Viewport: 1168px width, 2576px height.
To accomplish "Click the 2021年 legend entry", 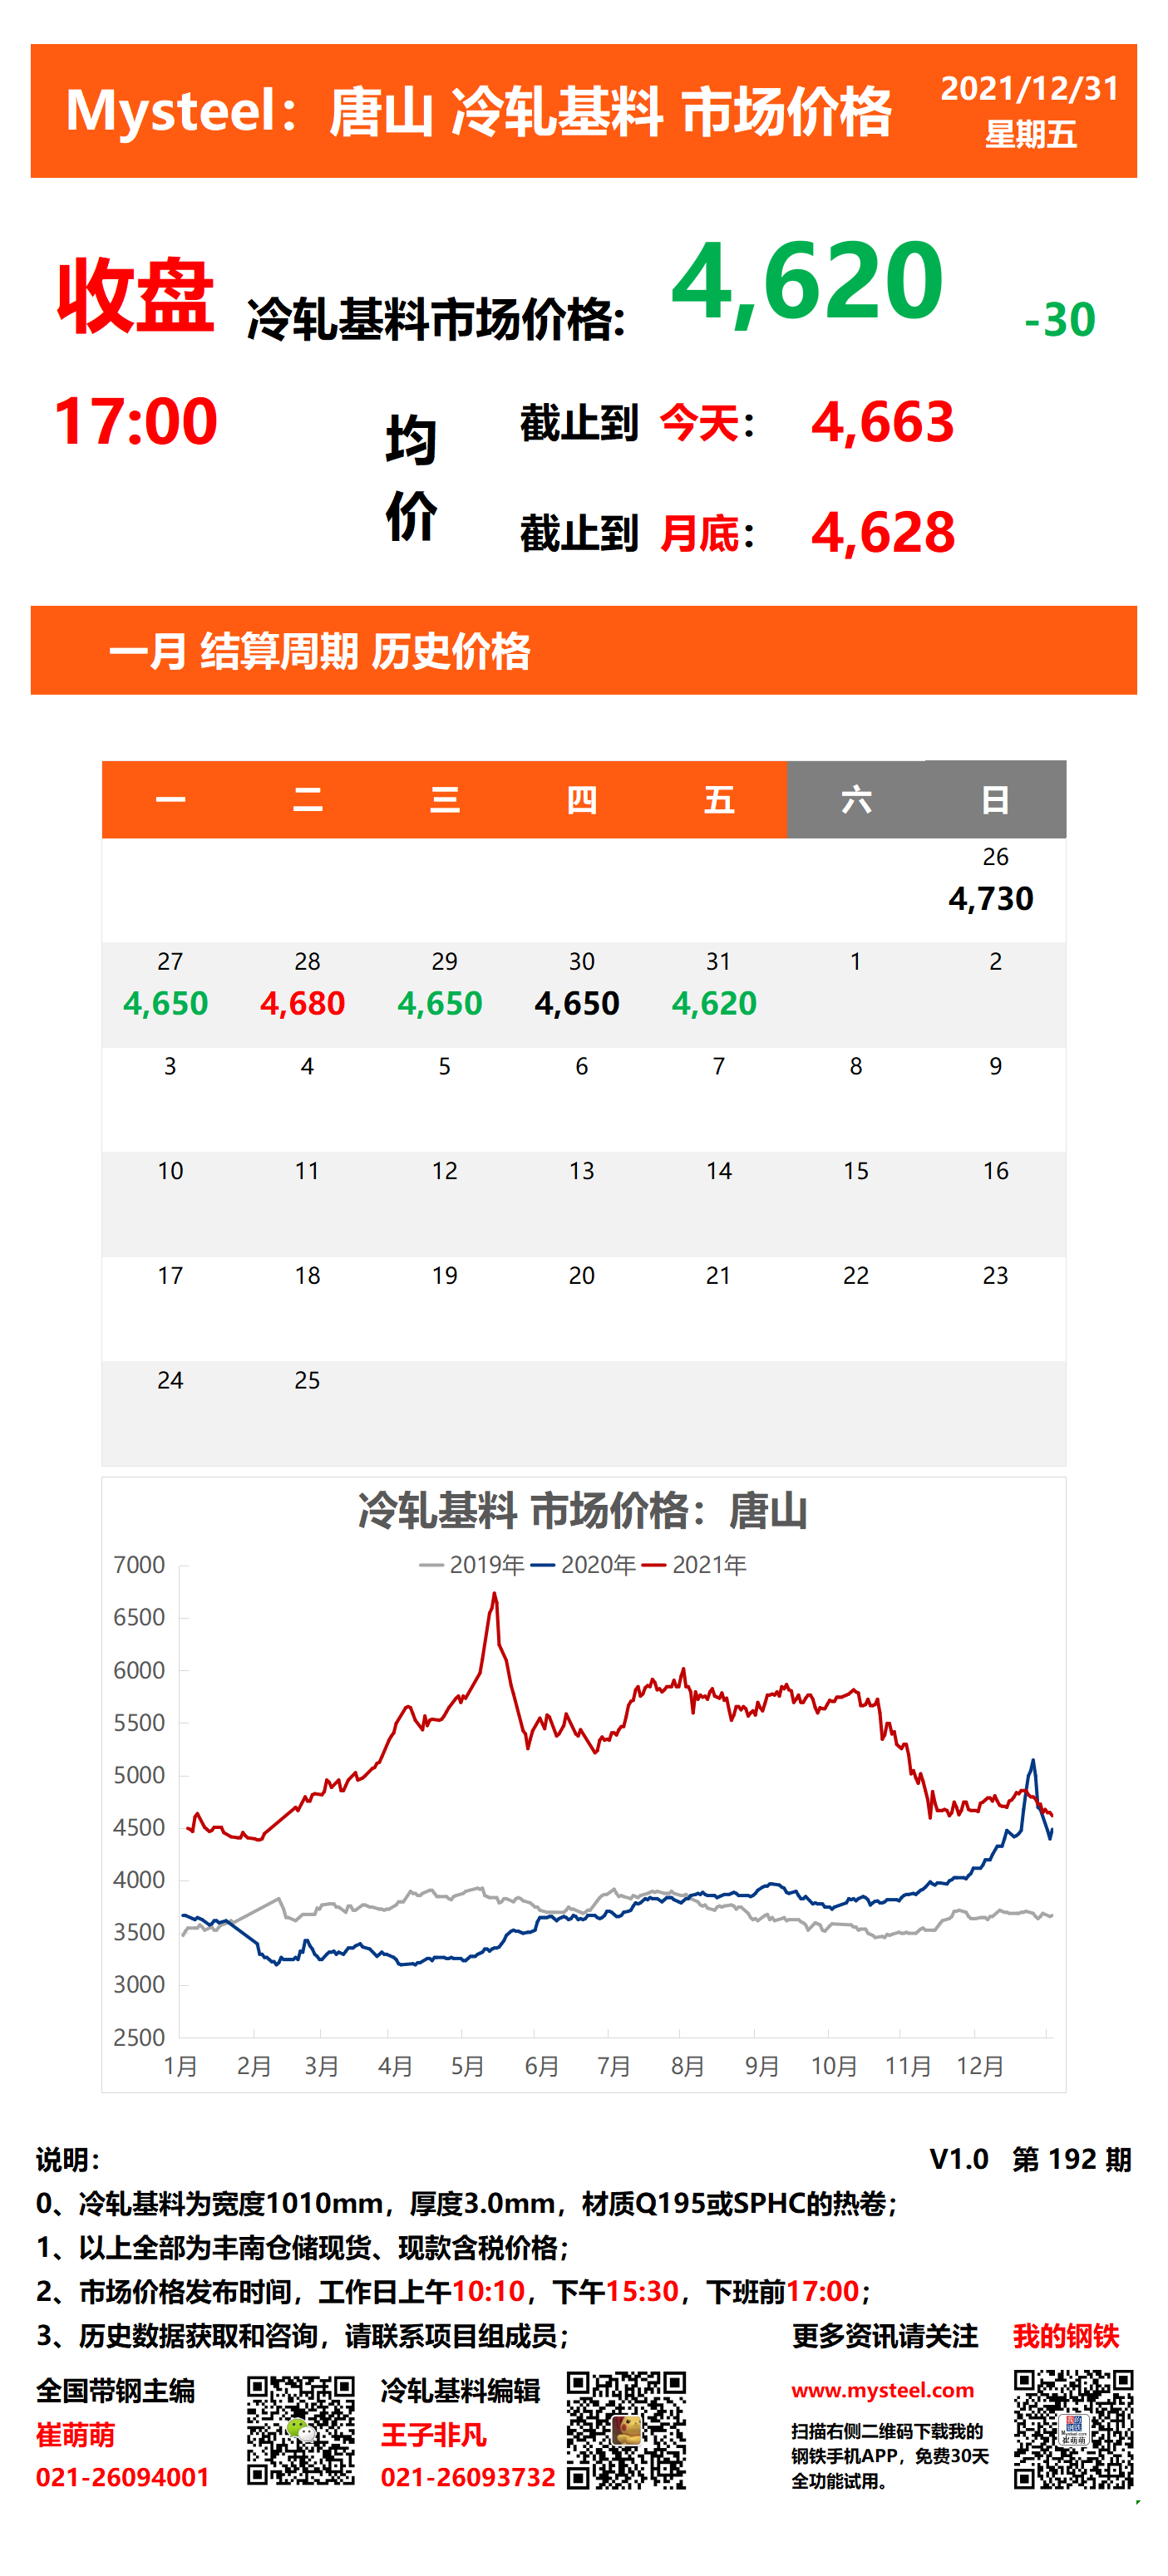I will point(695,1565).
